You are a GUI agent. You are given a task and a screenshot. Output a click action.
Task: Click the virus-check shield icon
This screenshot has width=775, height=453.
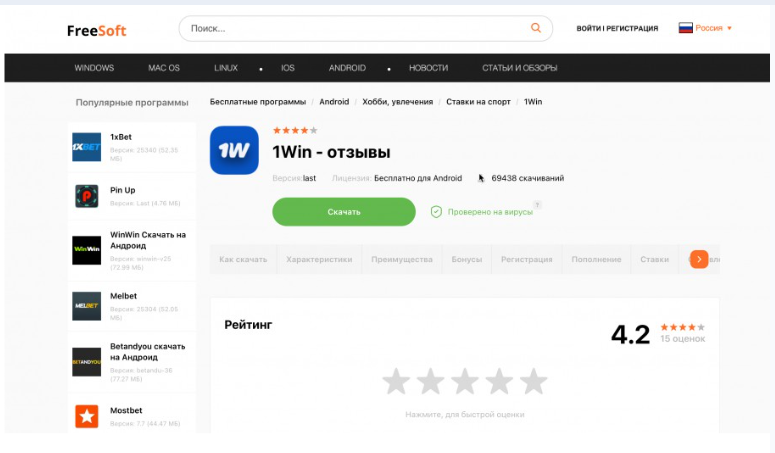pyautogui.click(x=436, y=212)
